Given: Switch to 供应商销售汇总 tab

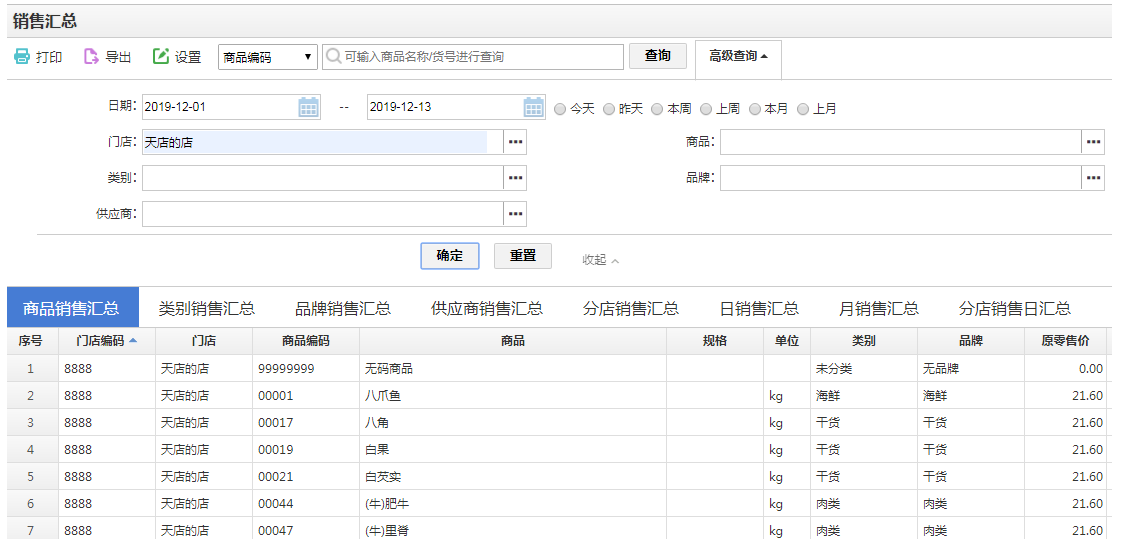Looking at the screenshot, I should pyautogui.click(x=487, y=309).
